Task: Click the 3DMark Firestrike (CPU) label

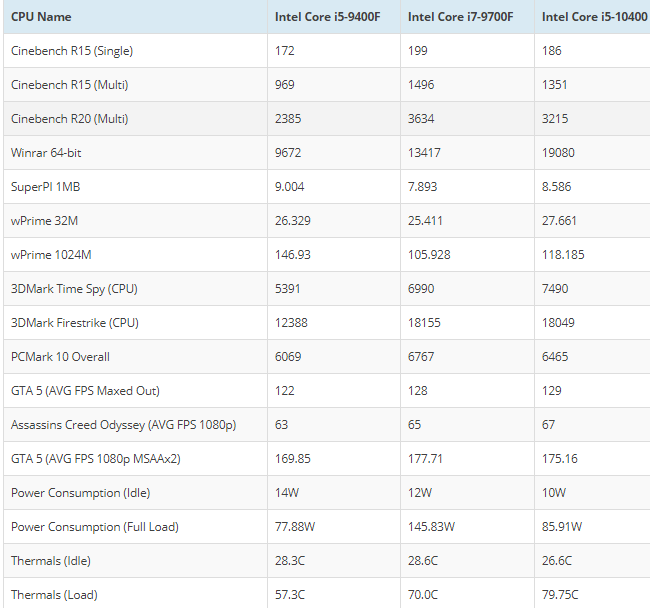Action: click(75, 323)
